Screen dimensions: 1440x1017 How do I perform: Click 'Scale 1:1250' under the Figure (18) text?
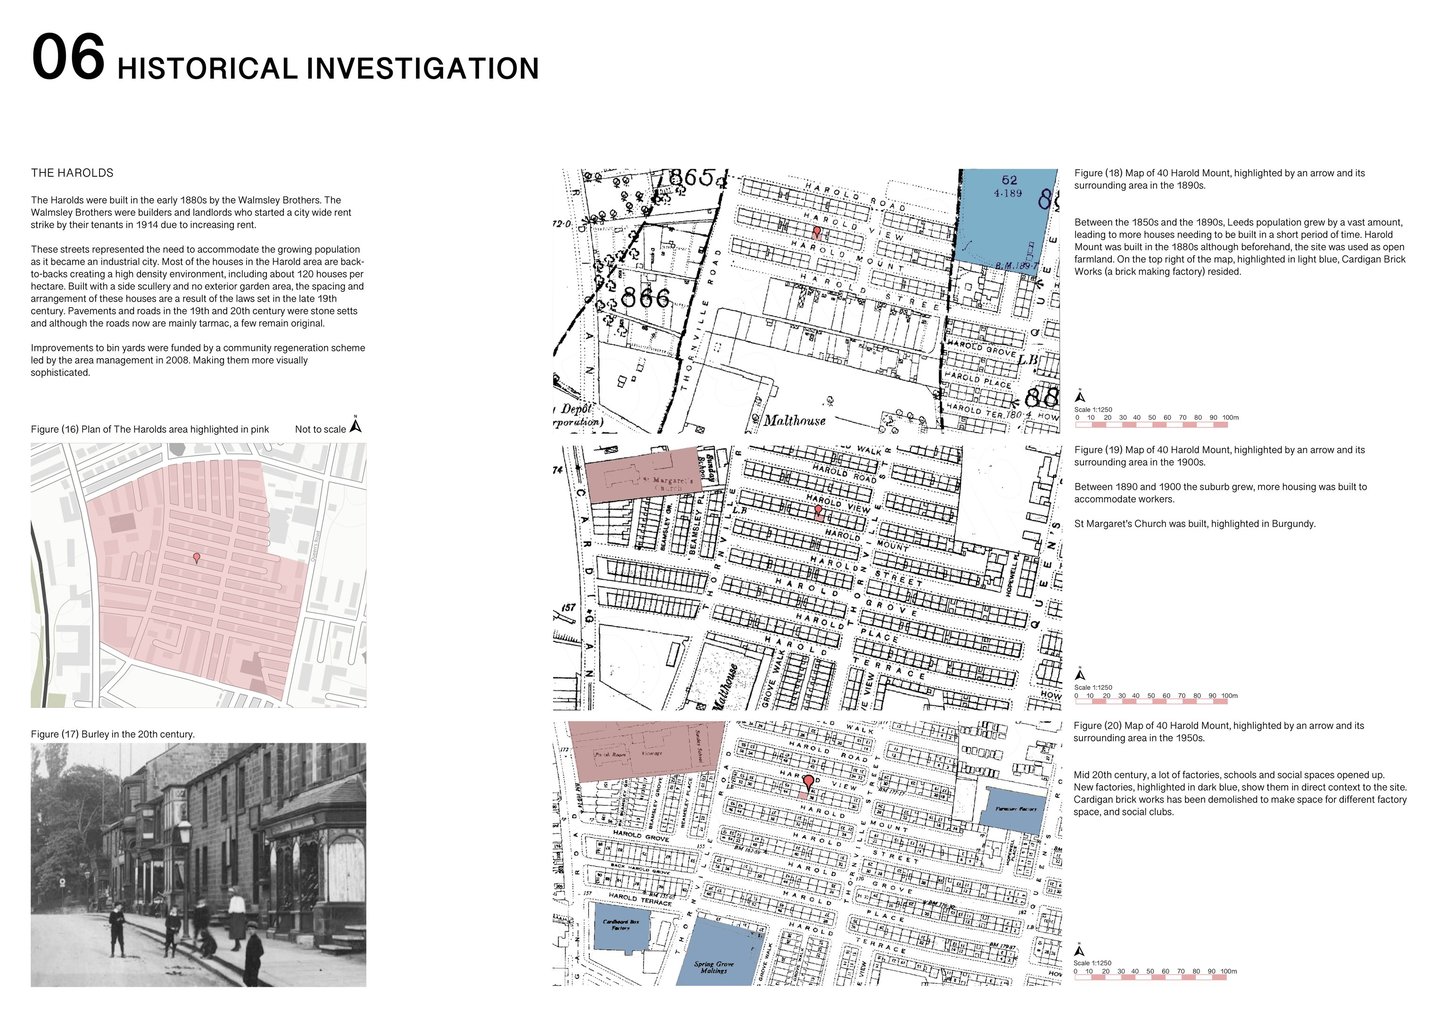[1093, 410]
